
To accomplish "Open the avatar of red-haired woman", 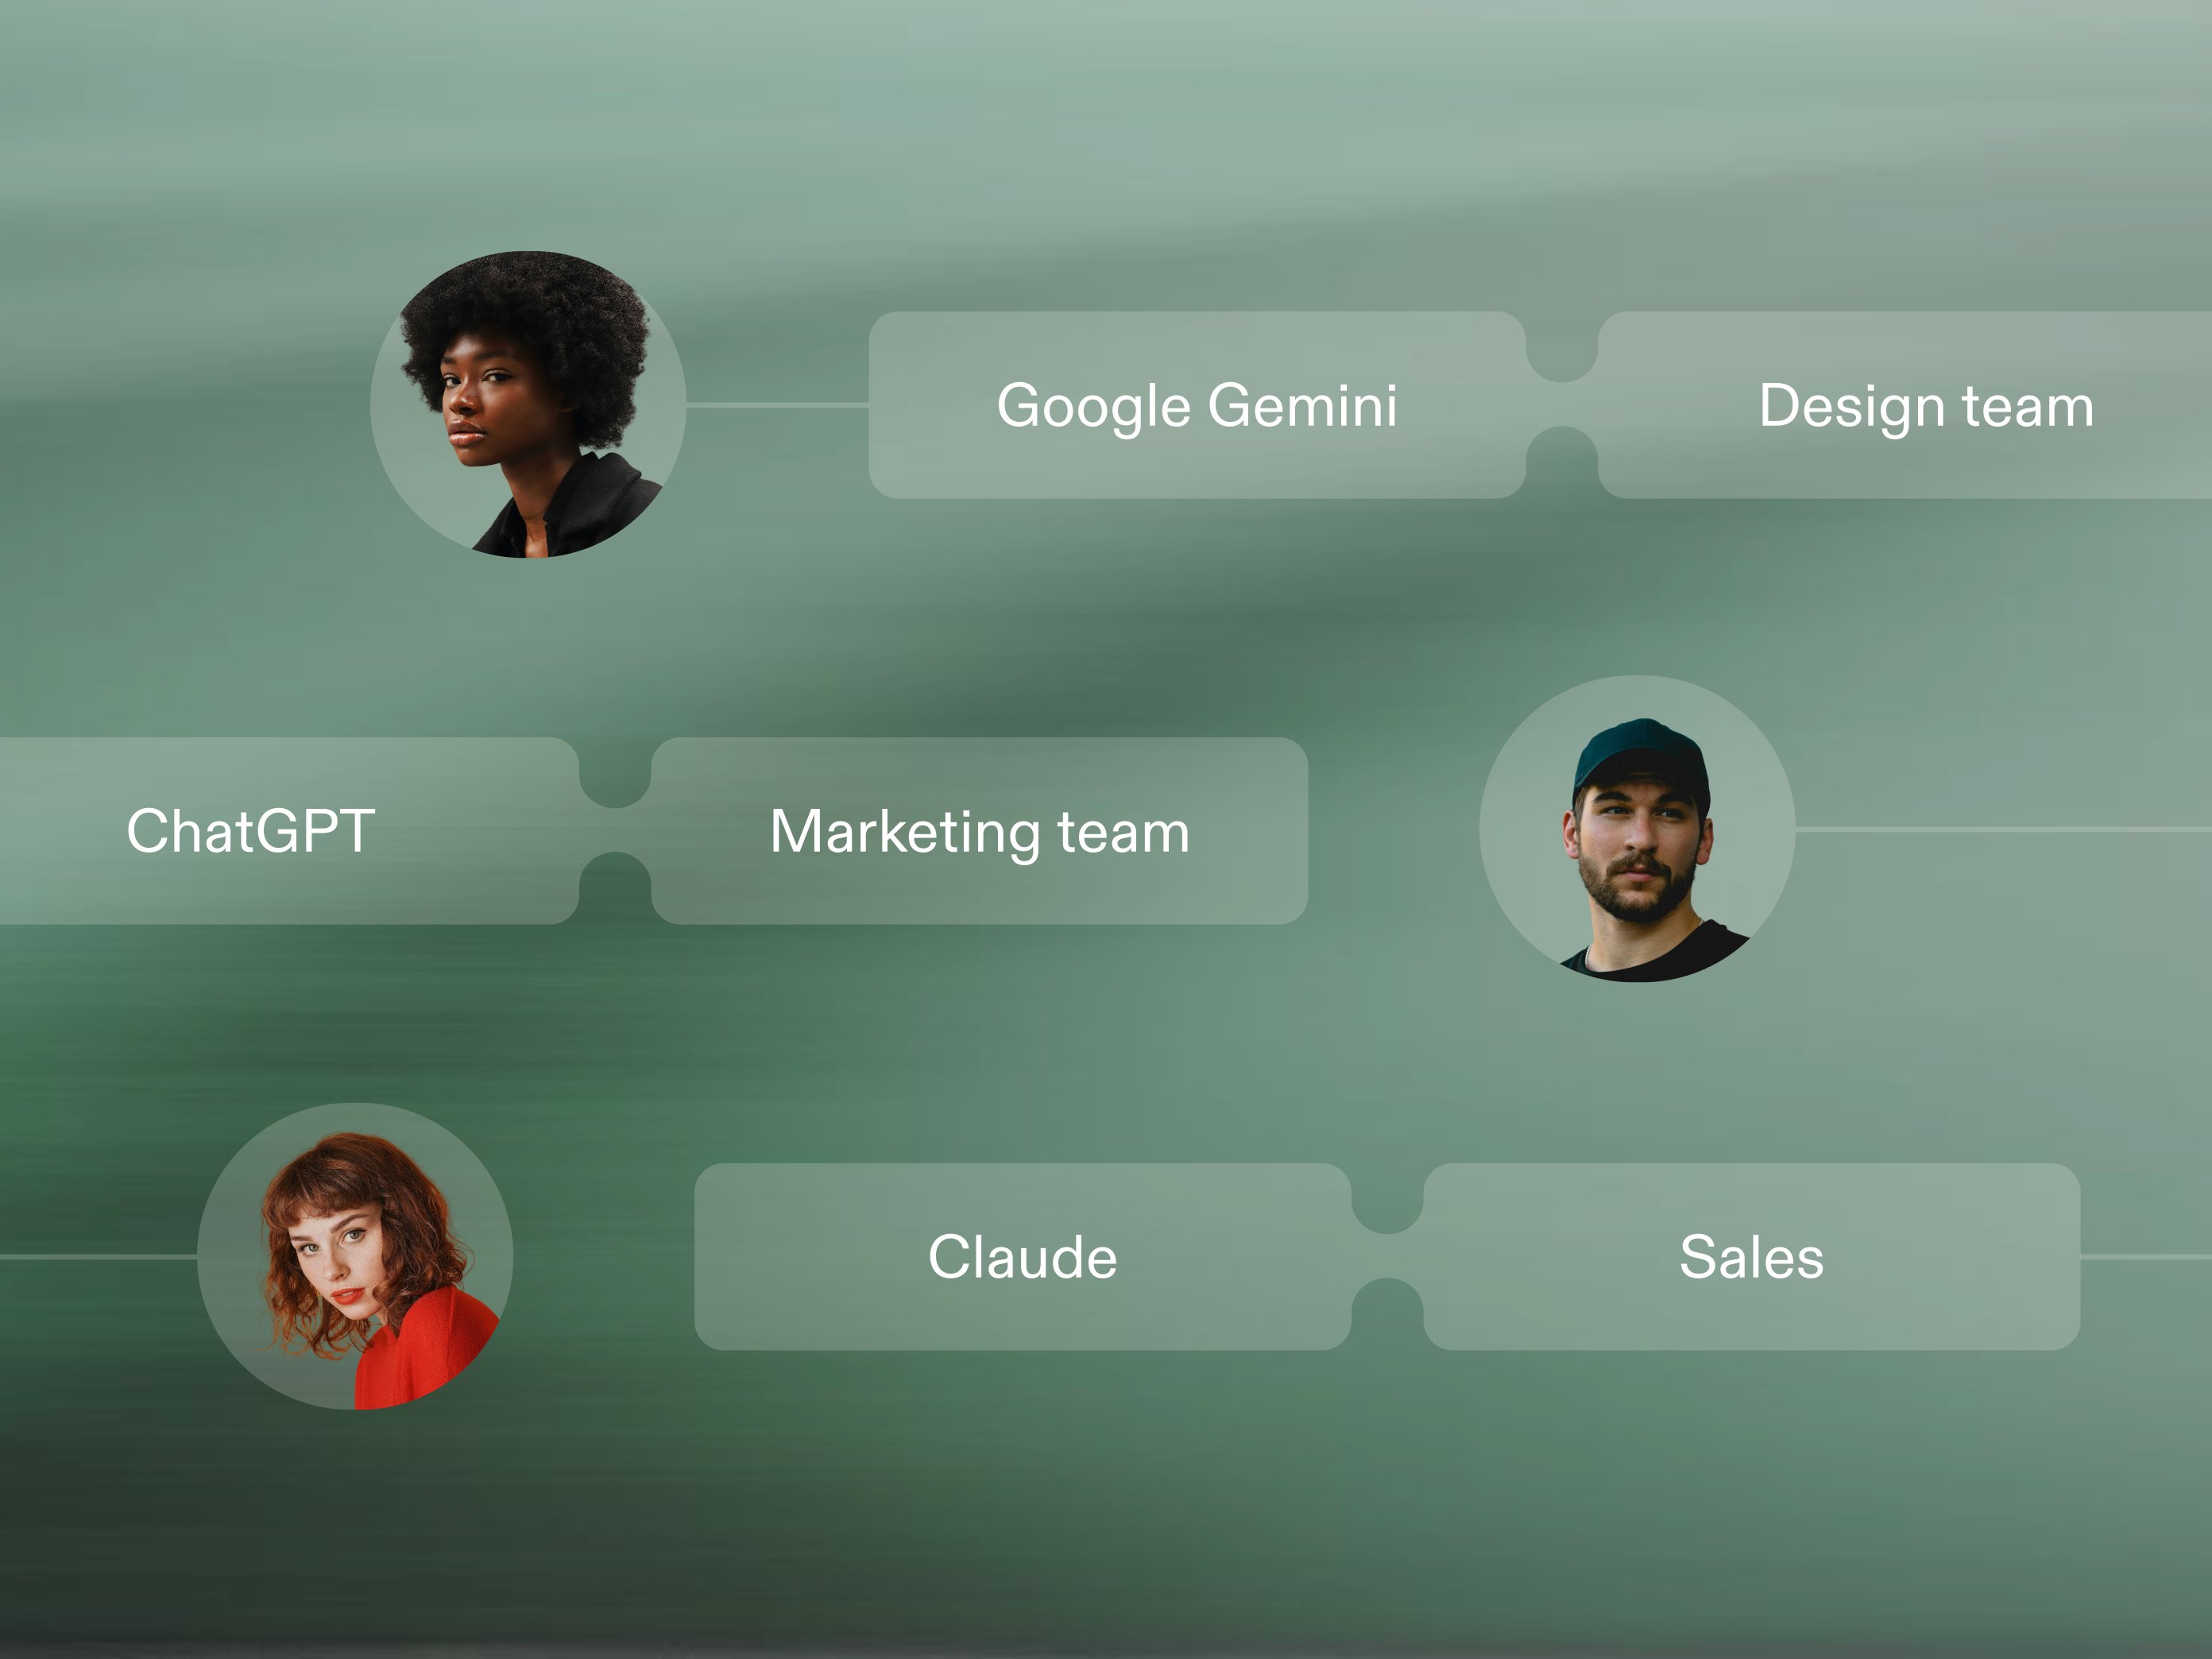I will click(x=355, y=1256).
